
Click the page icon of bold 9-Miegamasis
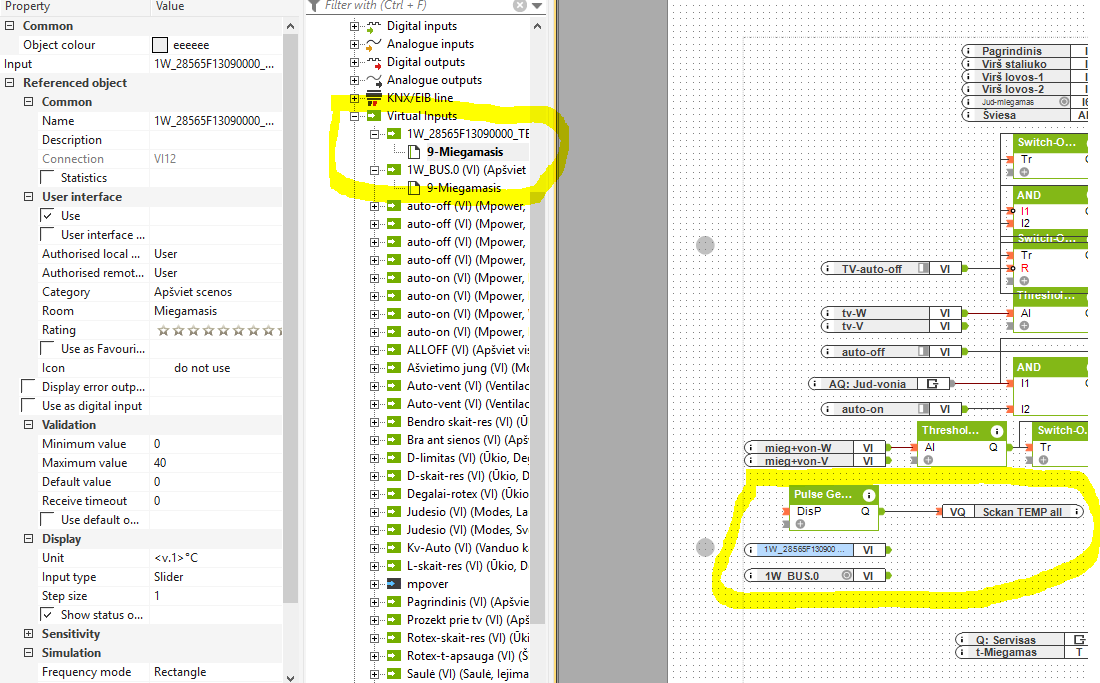click(x=415, y=152)
